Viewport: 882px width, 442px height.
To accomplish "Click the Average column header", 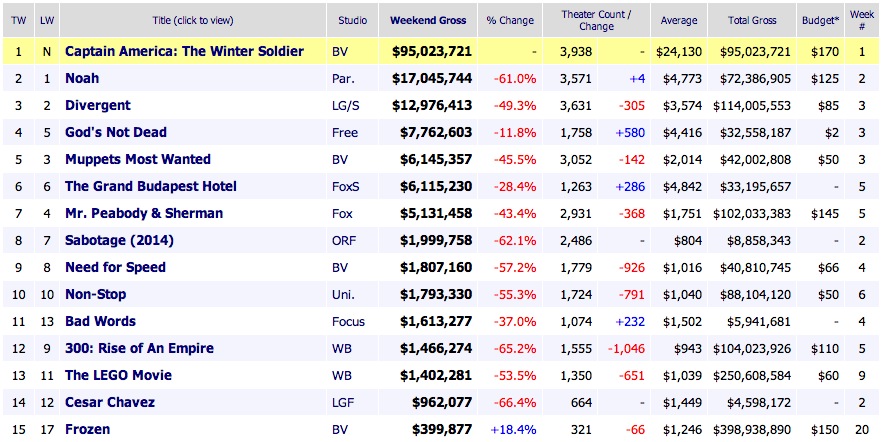I will click(x=679, y=20).
